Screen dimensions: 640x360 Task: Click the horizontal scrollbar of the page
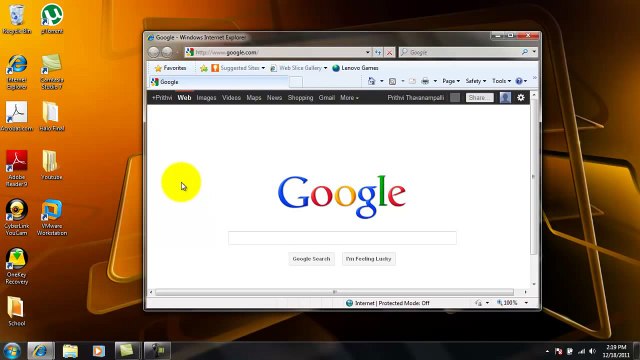[334, 292]
